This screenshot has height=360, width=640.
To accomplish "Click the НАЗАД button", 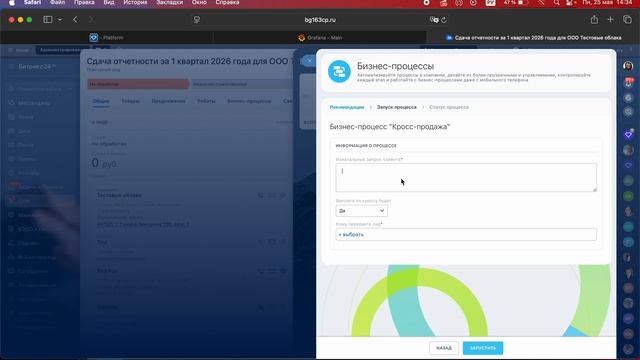I will pos(444,348).
